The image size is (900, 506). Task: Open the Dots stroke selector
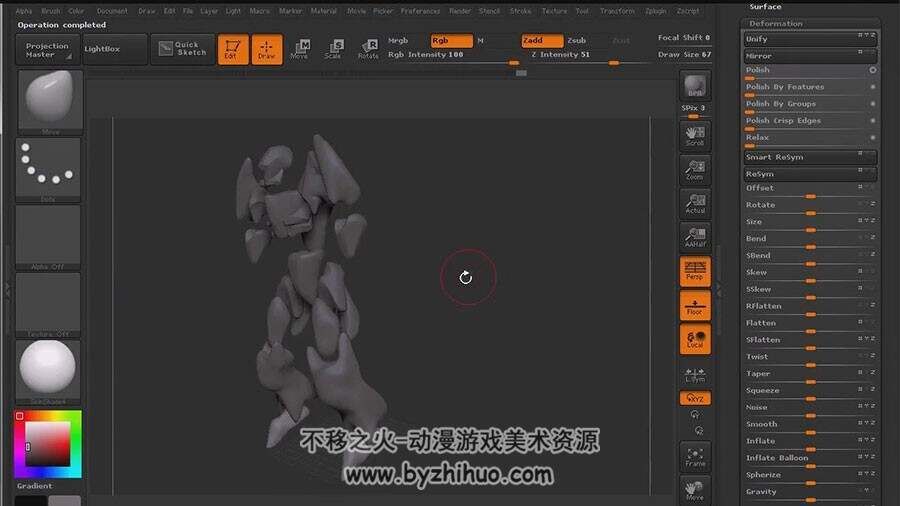[x=48, y=169]
